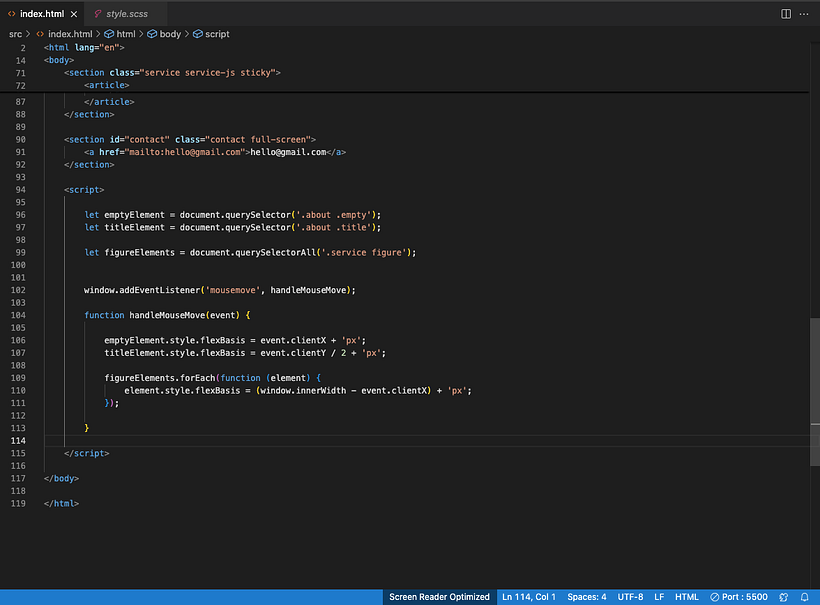This screenshot has width=820, height=605.
Task: Open the notifications bell in status bar
Action: (806, 597)
